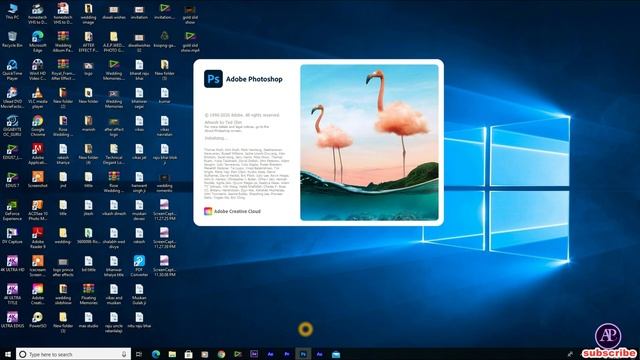Open the Recycle Bin
Screen dimensions: 640x360
click(x=12, y=40)
